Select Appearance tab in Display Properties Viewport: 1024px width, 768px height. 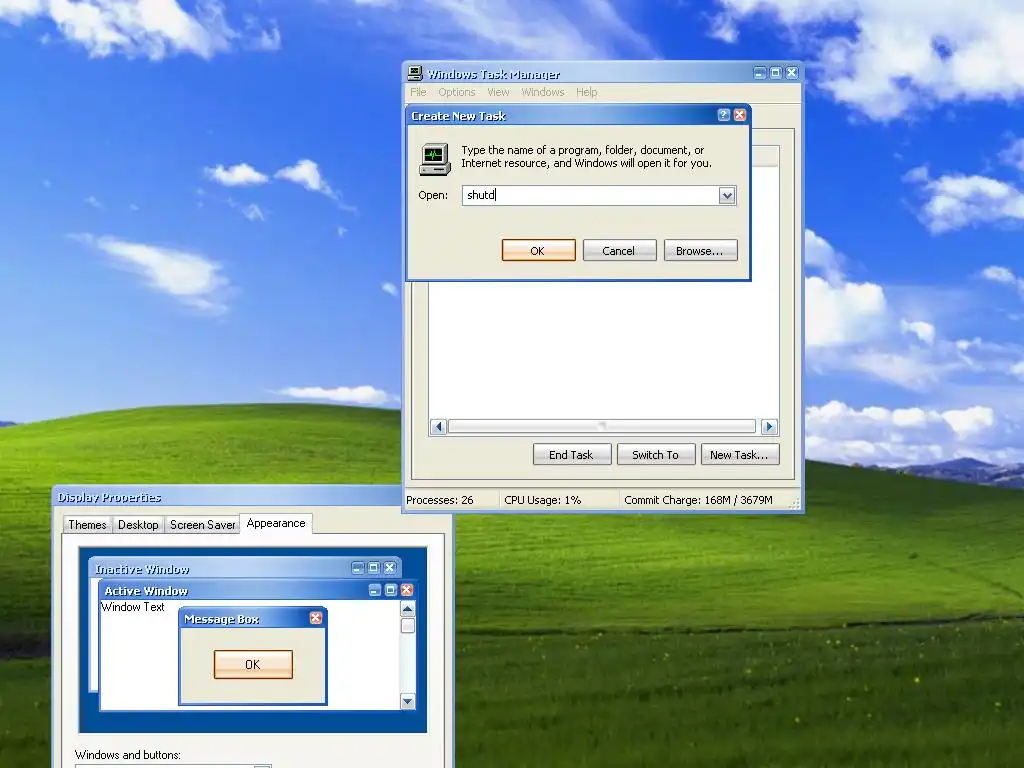click(276, 523)
